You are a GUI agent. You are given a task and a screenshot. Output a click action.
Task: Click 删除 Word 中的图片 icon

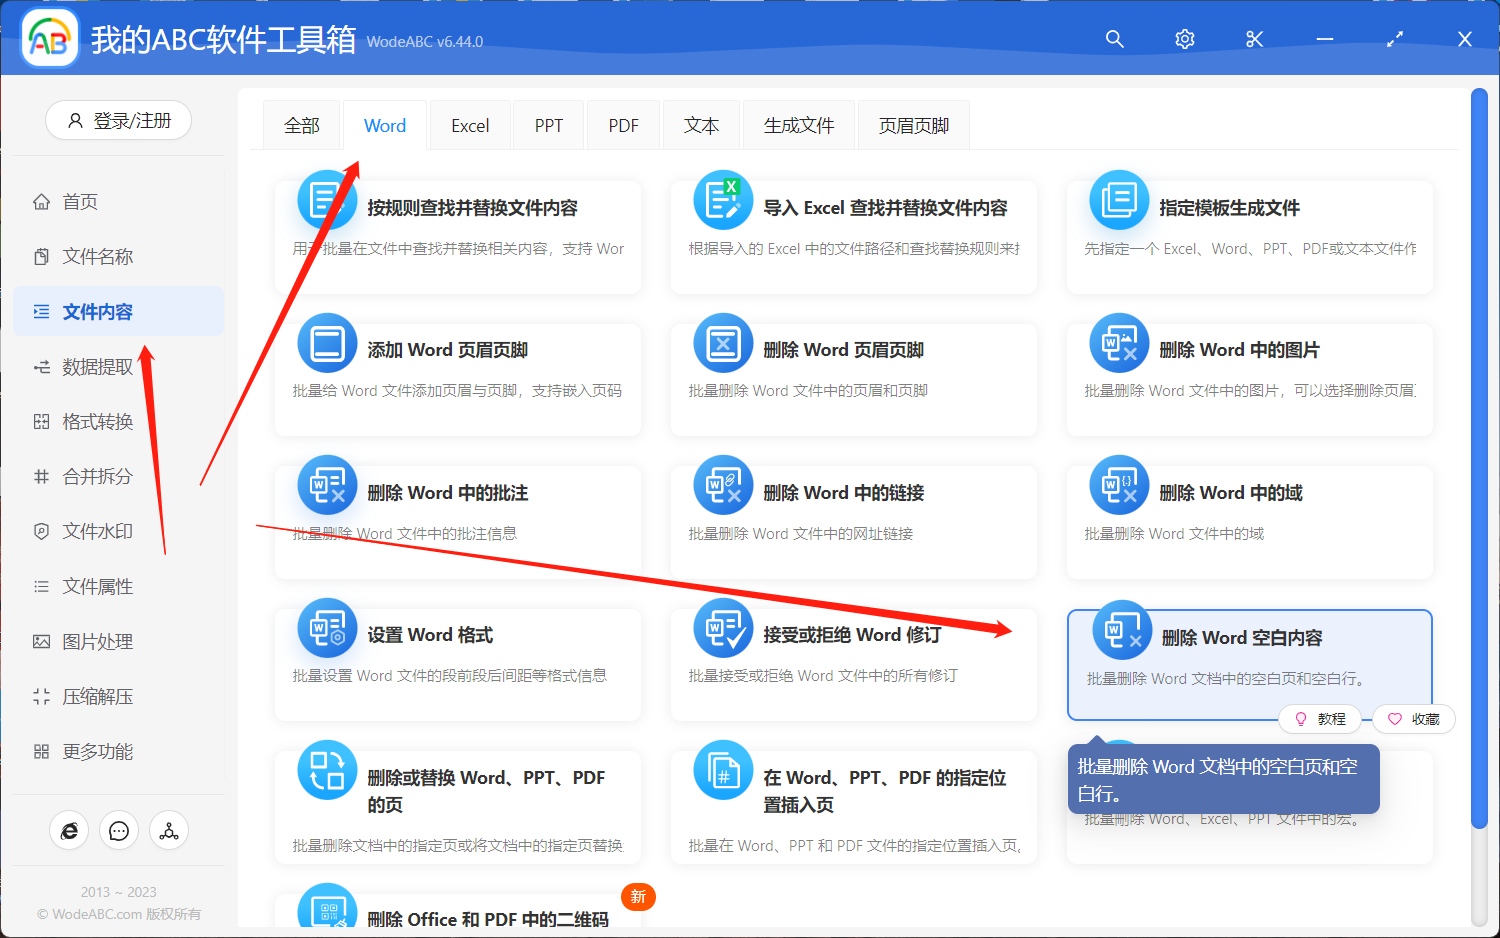click(1119, 343)
